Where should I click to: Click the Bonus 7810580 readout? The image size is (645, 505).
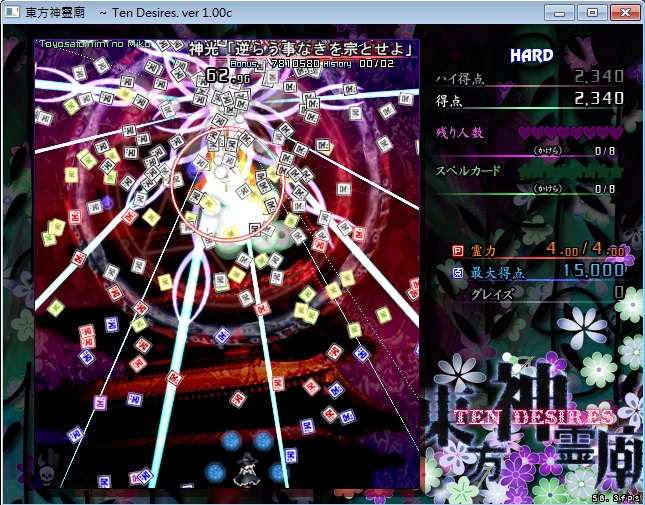click(x=275, y=64)
